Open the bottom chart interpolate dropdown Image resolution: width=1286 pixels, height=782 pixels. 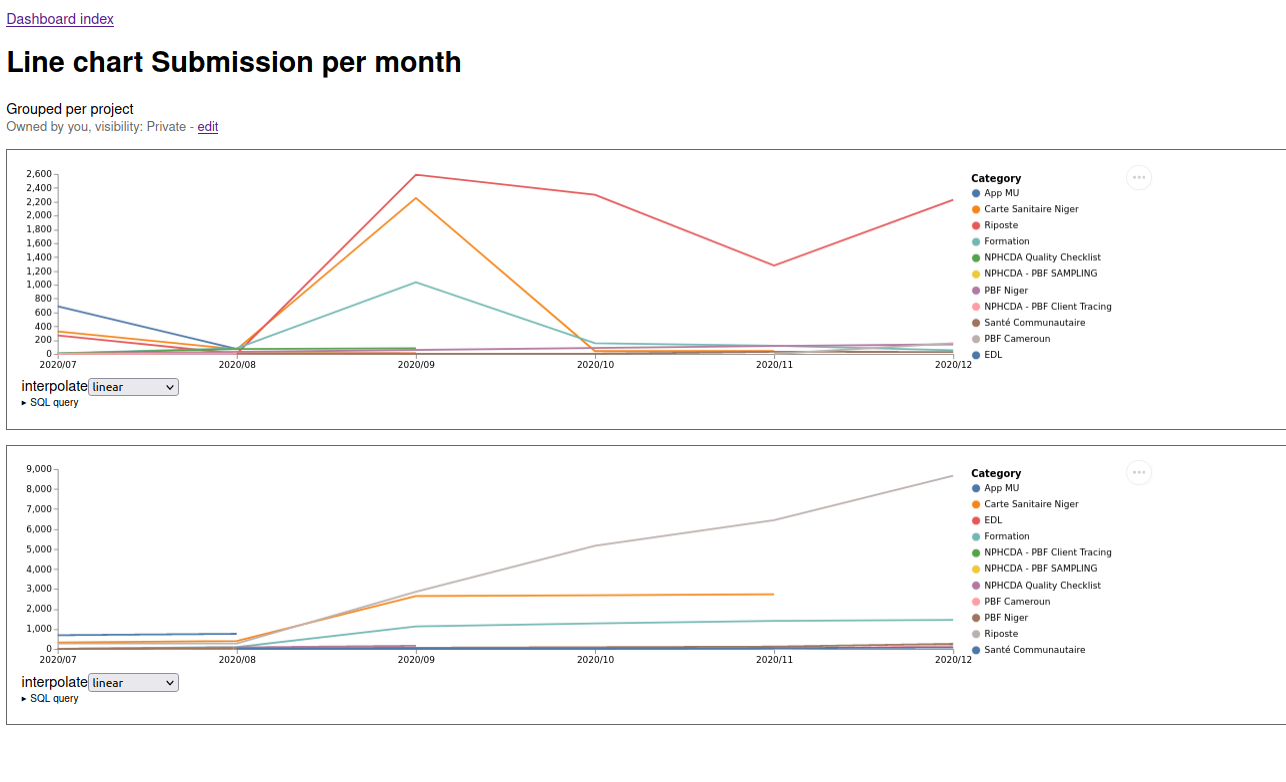pyautogui.click(x=133, y=683)
